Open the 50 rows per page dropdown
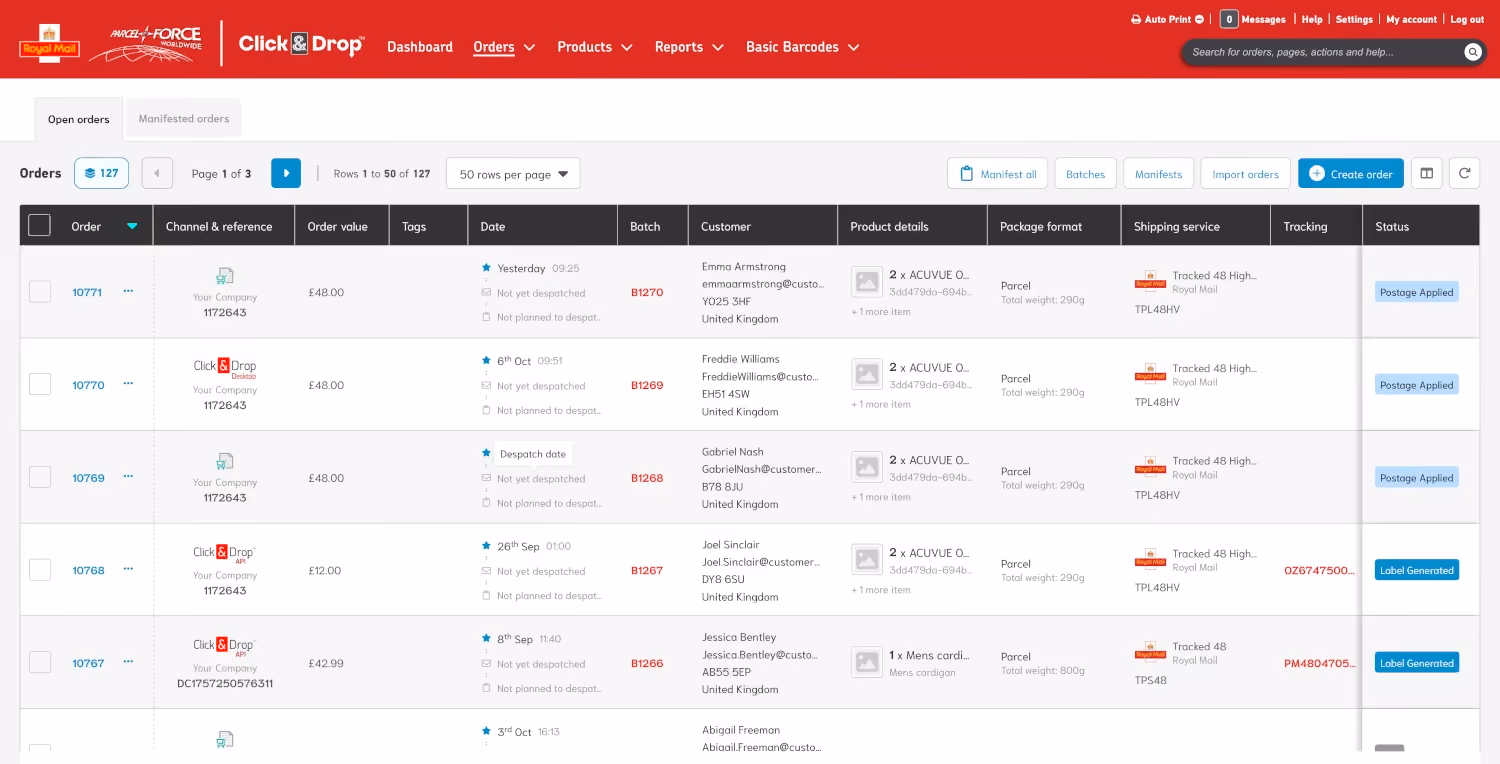 [x=513, y=173]
